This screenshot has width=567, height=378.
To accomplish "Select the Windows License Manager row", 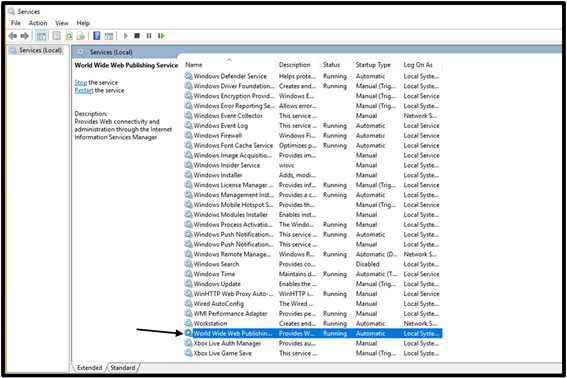I will point(313,185).
